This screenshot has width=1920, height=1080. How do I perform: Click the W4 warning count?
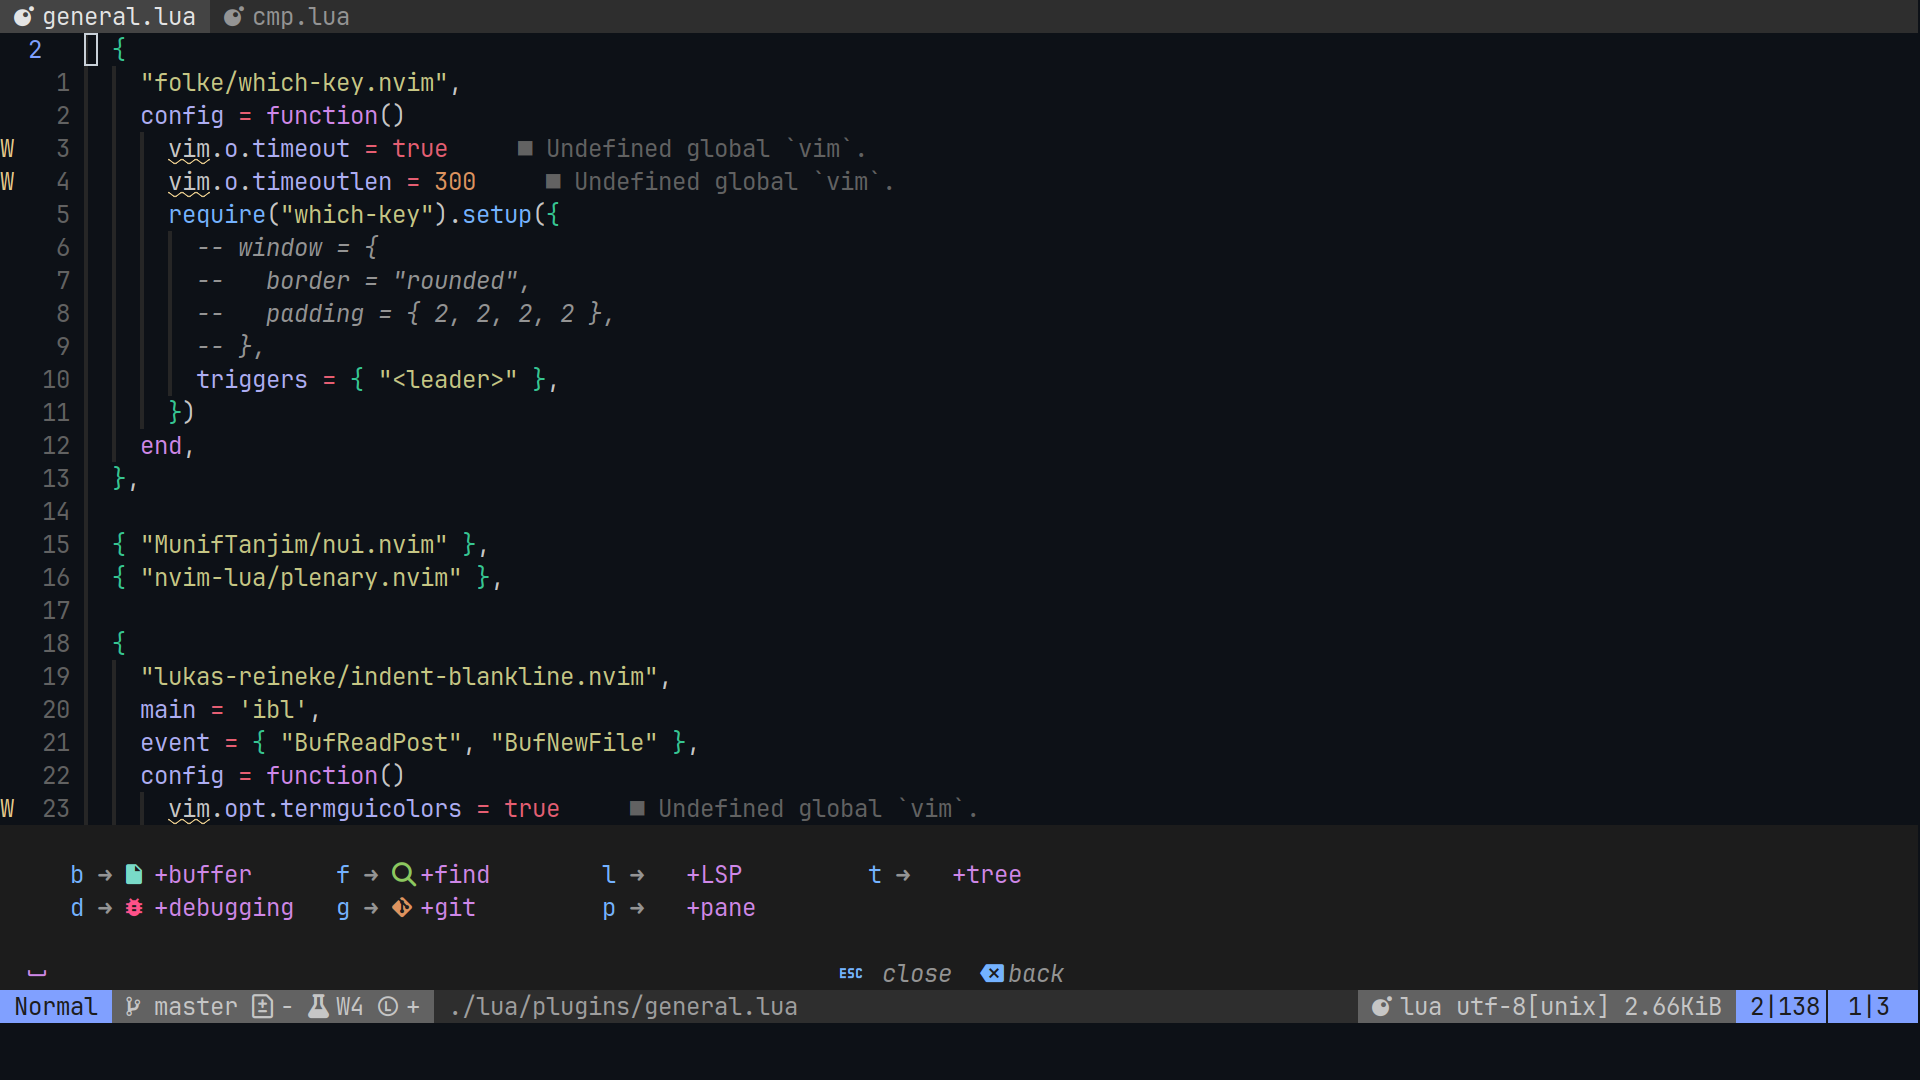coord(350,1007)
